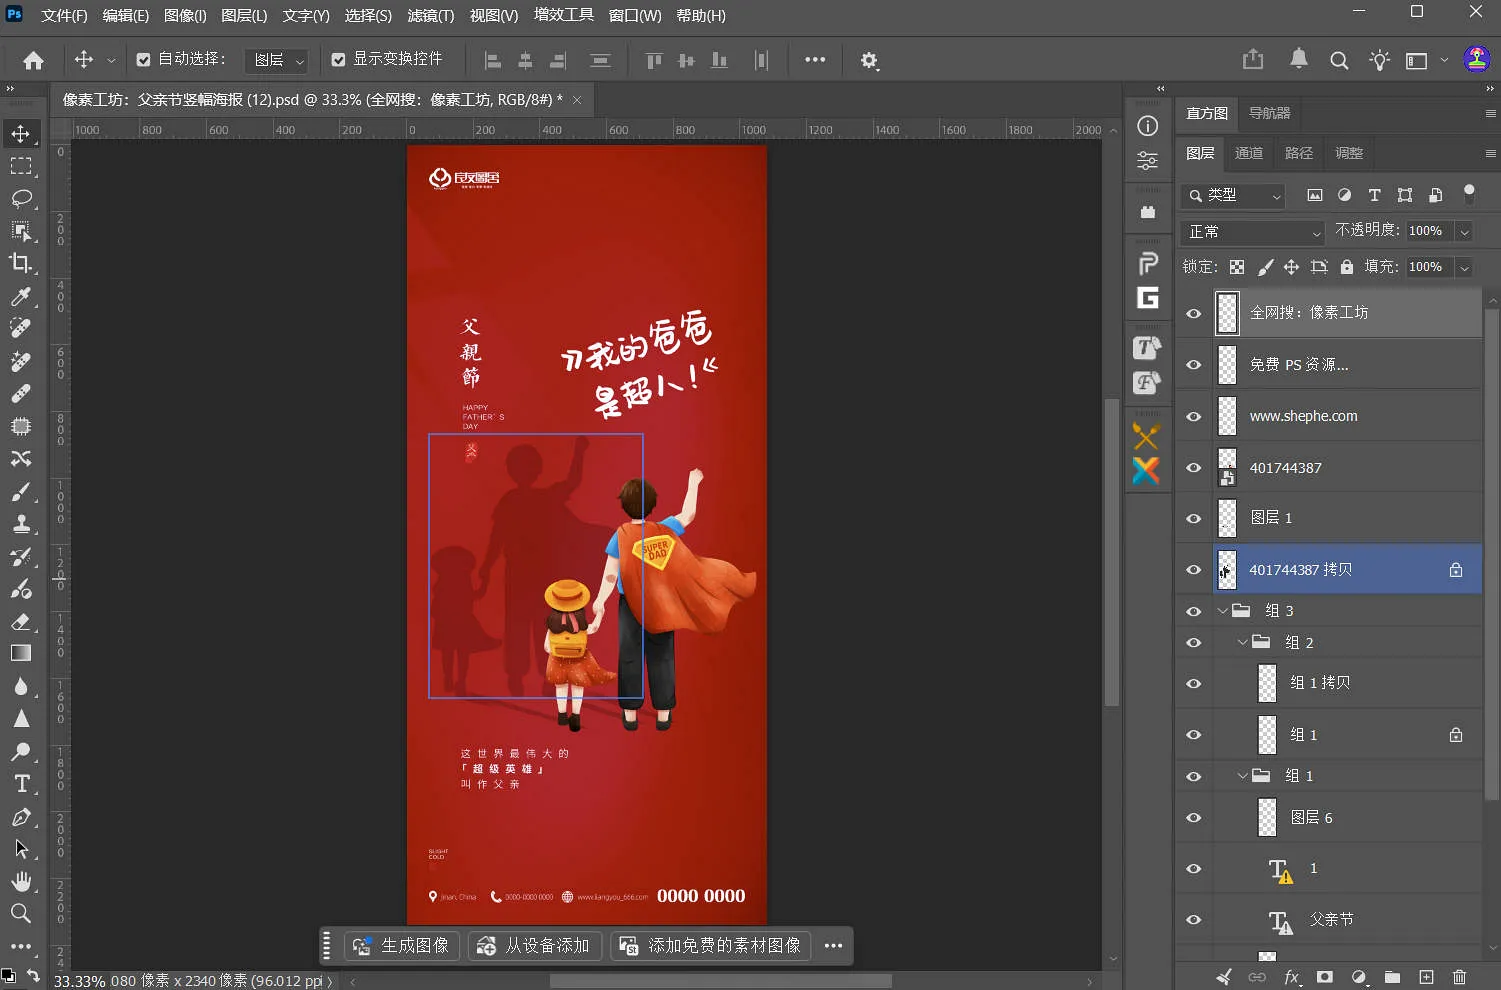The width and height of the screenshot is (1501, 990).
Task: Switch to the 通道 tab
Action: point(1249,153)
